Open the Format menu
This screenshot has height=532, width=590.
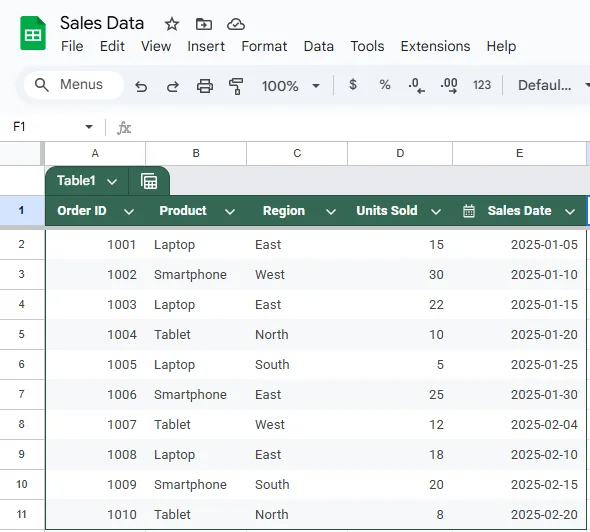[x=264, y=46]
